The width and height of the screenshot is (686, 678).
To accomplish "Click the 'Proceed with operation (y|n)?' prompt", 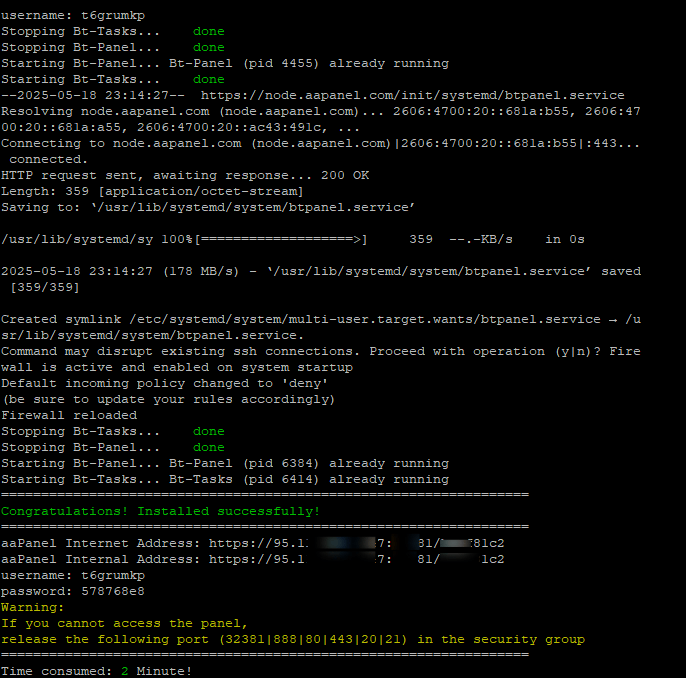I will [485, 351].
